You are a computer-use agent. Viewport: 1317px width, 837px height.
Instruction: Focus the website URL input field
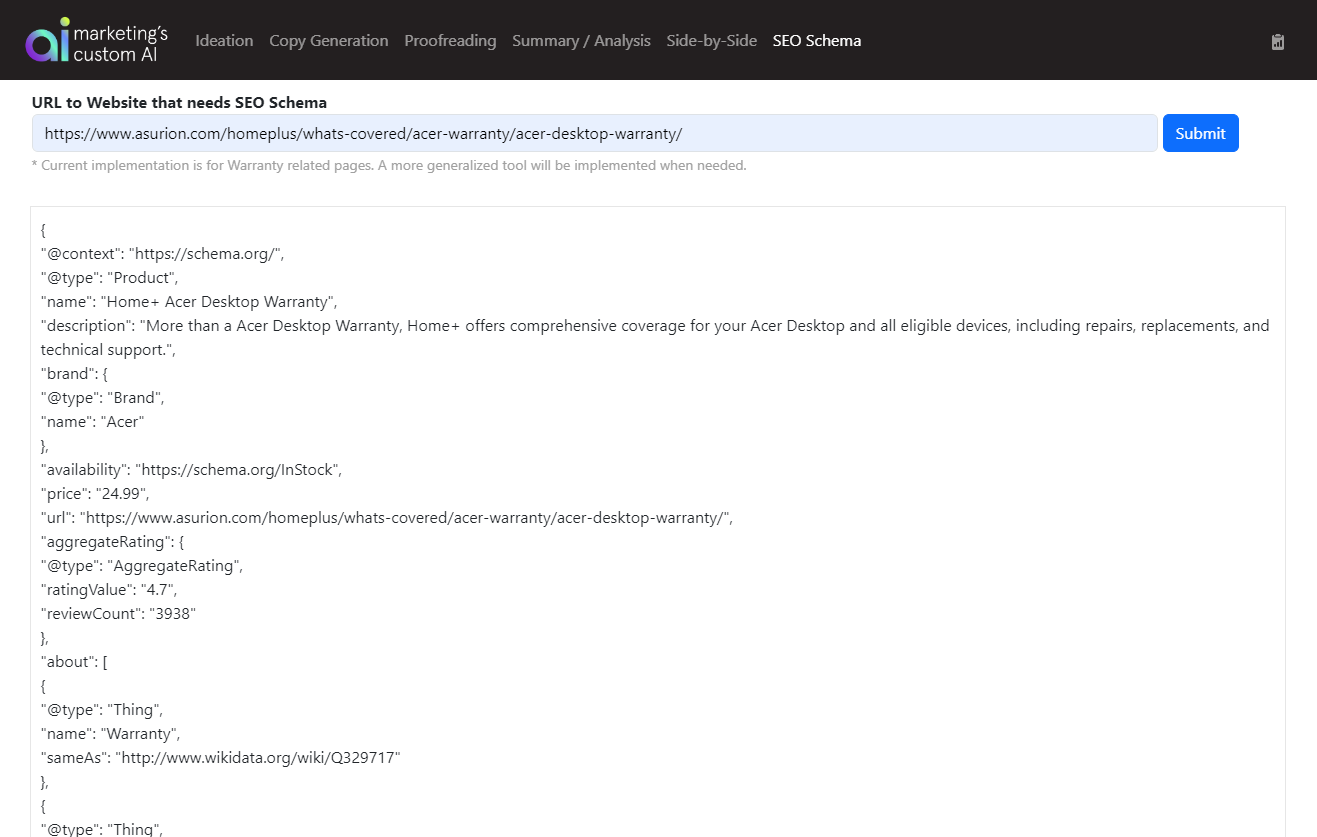point(595,133)
